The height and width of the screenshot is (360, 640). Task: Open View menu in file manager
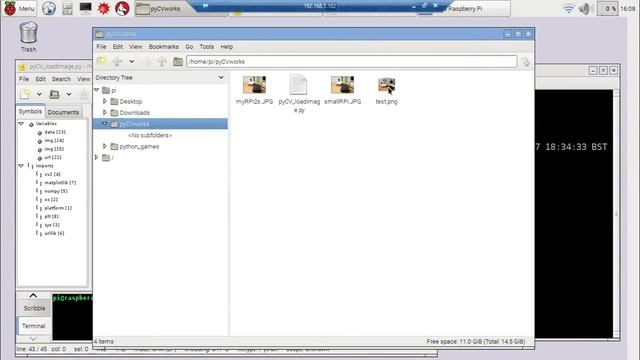click(x=136, y=47)
